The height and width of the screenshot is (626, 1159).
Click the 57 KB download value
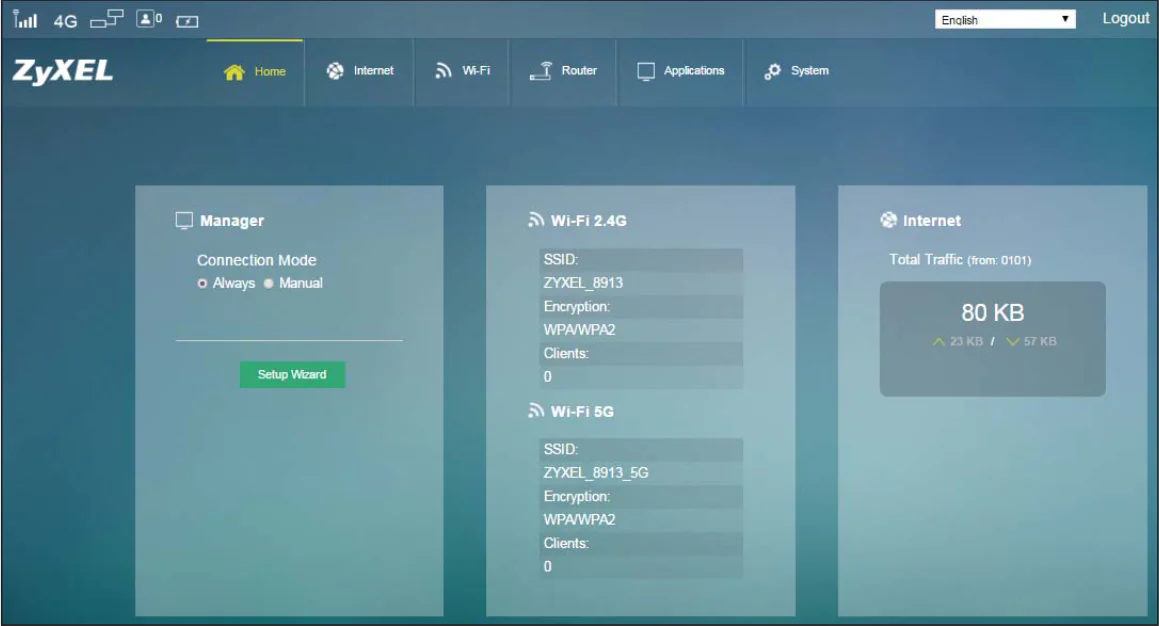point(1040,341)
